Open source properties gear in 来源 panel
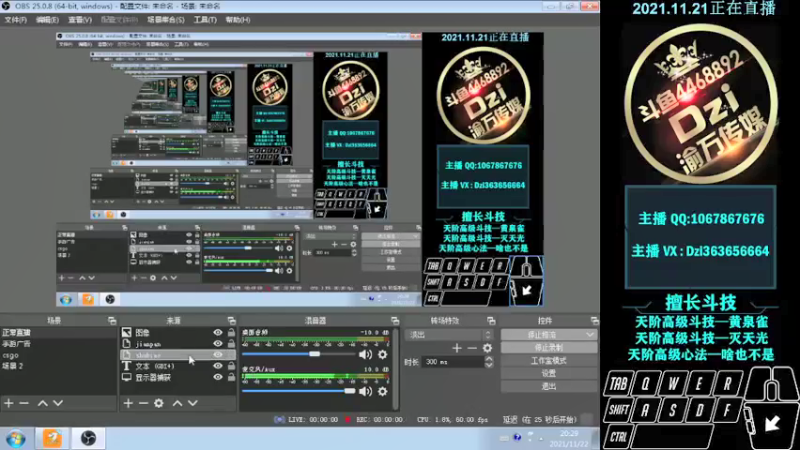This screenshot has width=800, height=450. pyautogui.click(x=159, y=403)
